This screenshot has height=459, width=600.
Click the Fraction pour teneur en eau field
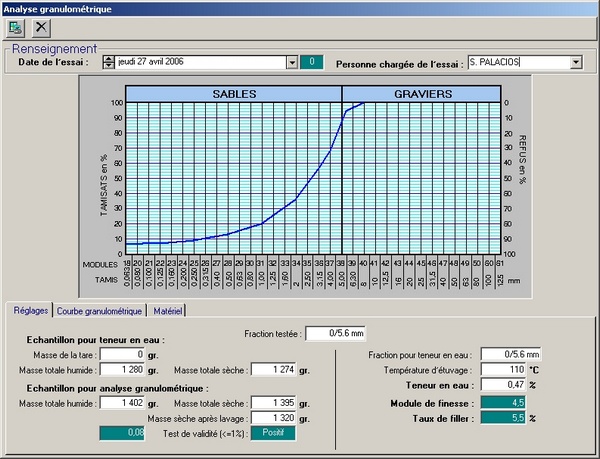pyautogui.click(x=511, y=354)
